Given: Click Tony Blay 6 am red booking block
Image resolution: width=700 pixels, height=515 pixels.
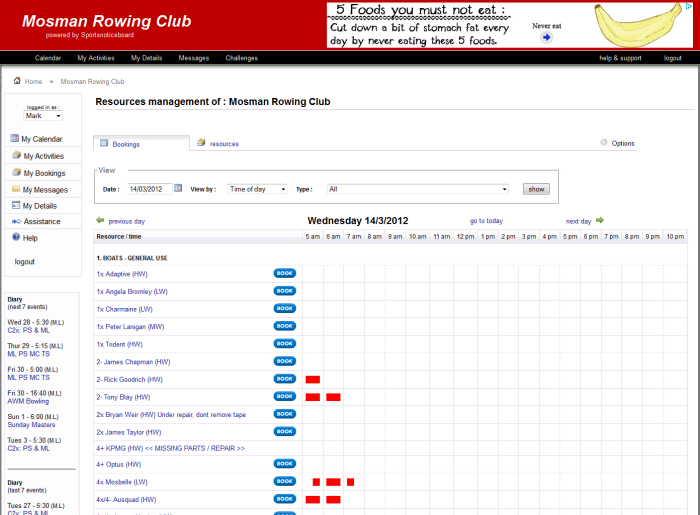Looking at the screenshot, I should [x=333, y=397].
